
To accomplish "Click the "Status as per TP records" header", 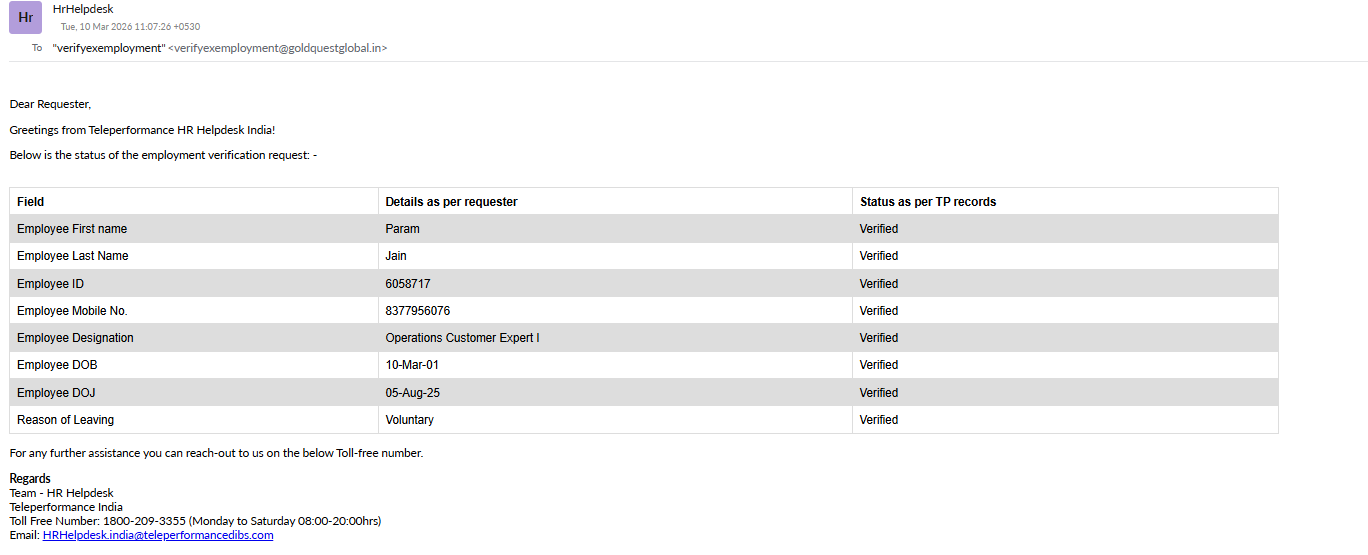I will (927, 202).
